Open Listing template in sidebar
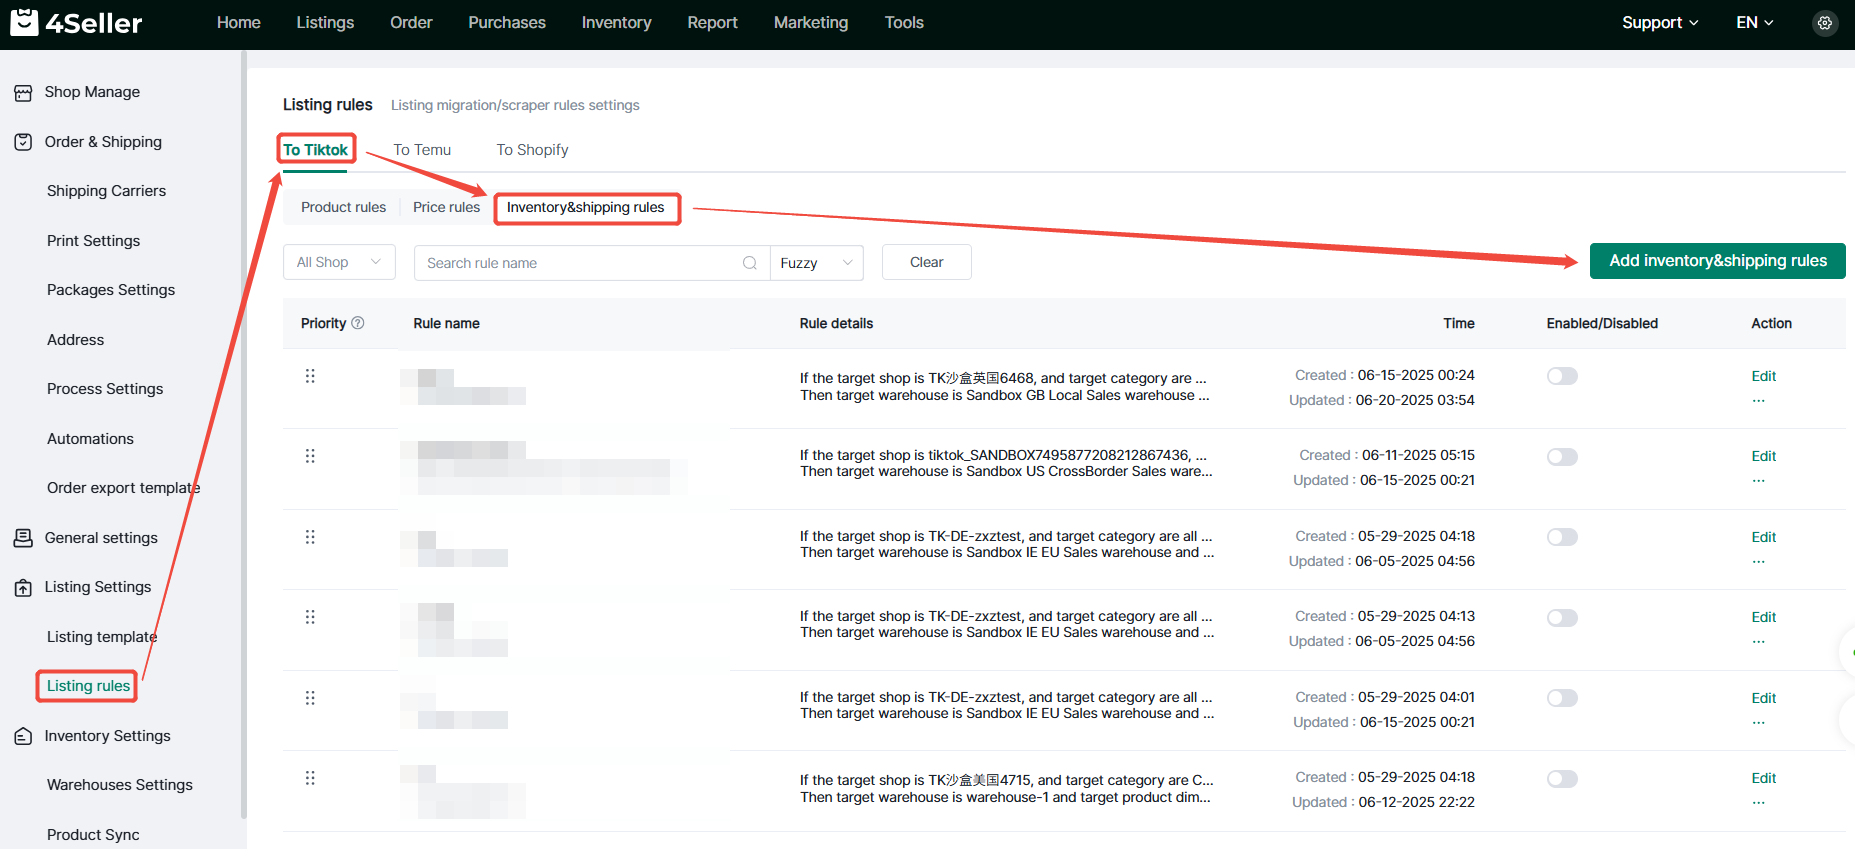Viewport: 1855px width, 849px height. tap(102, 637)
